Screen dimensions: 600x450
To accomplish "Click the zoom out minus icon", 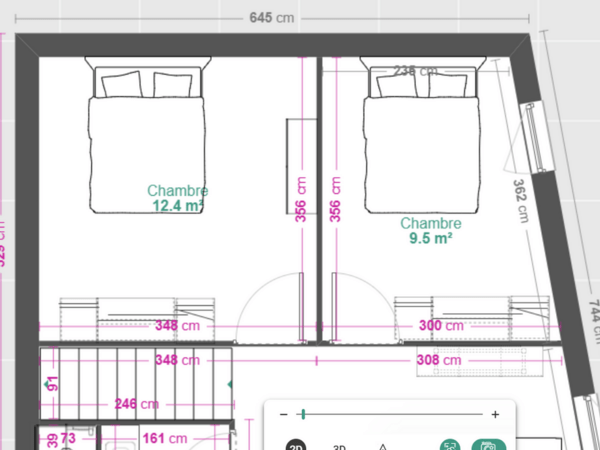I will [x=284, y=414].
